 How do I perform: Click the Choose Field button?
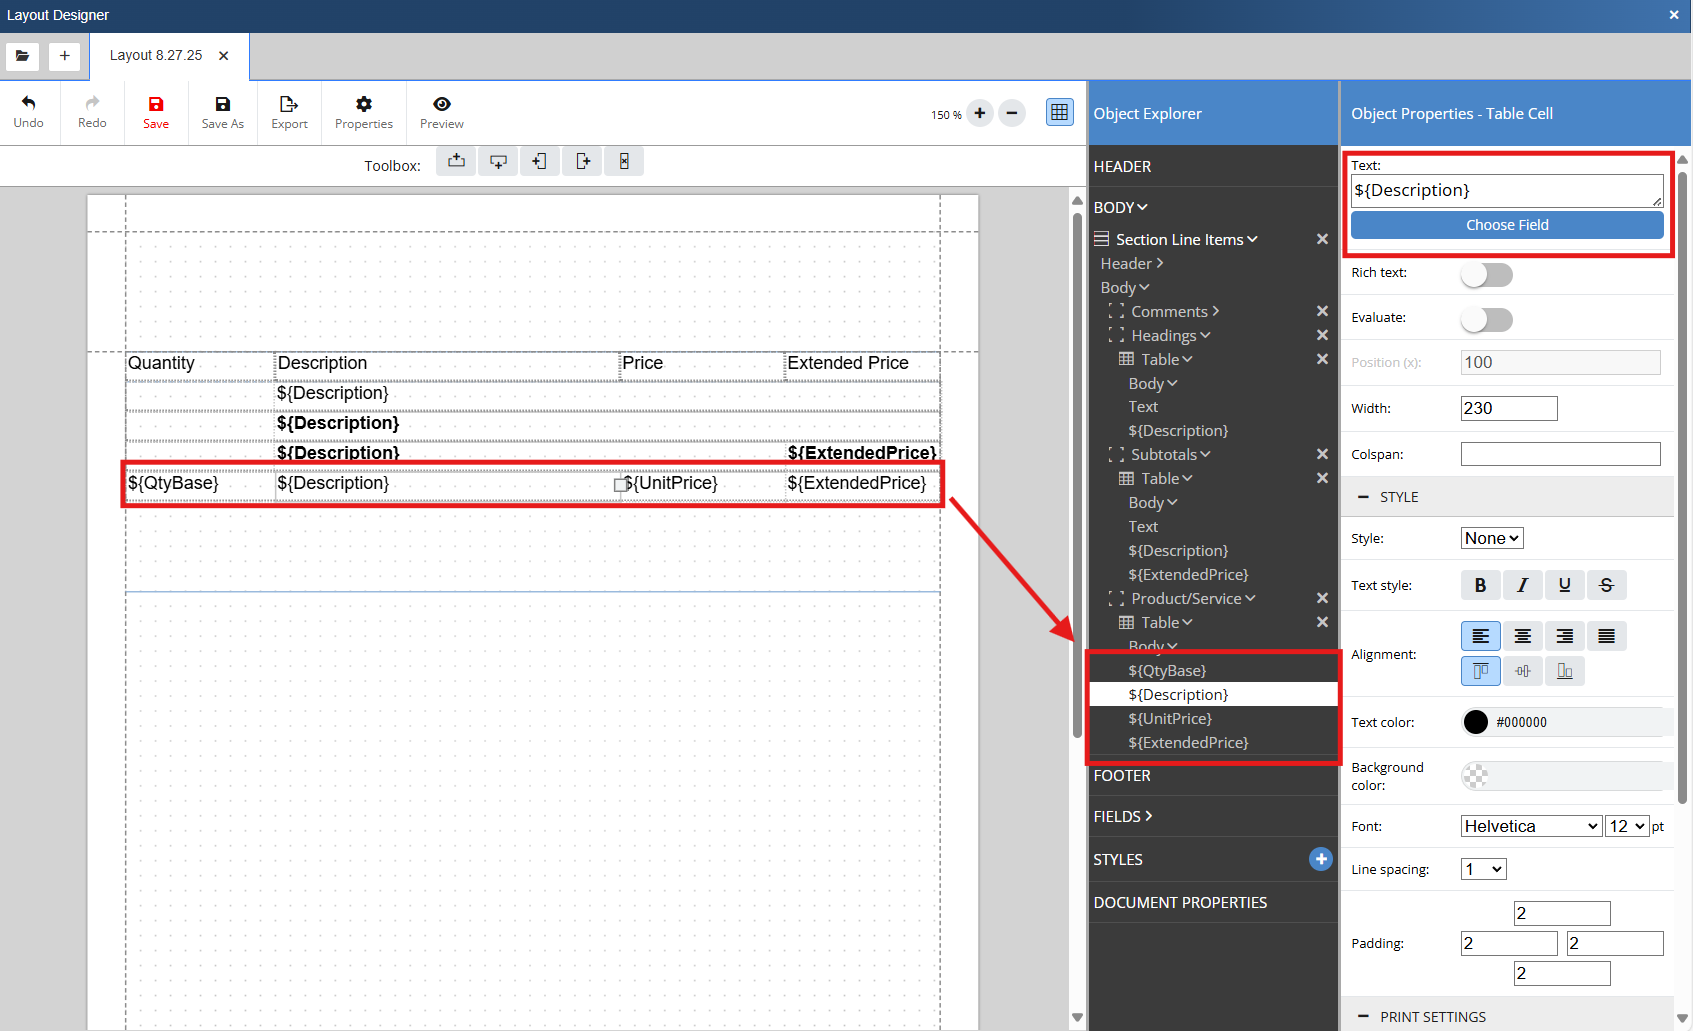(x=1506, y=225)
